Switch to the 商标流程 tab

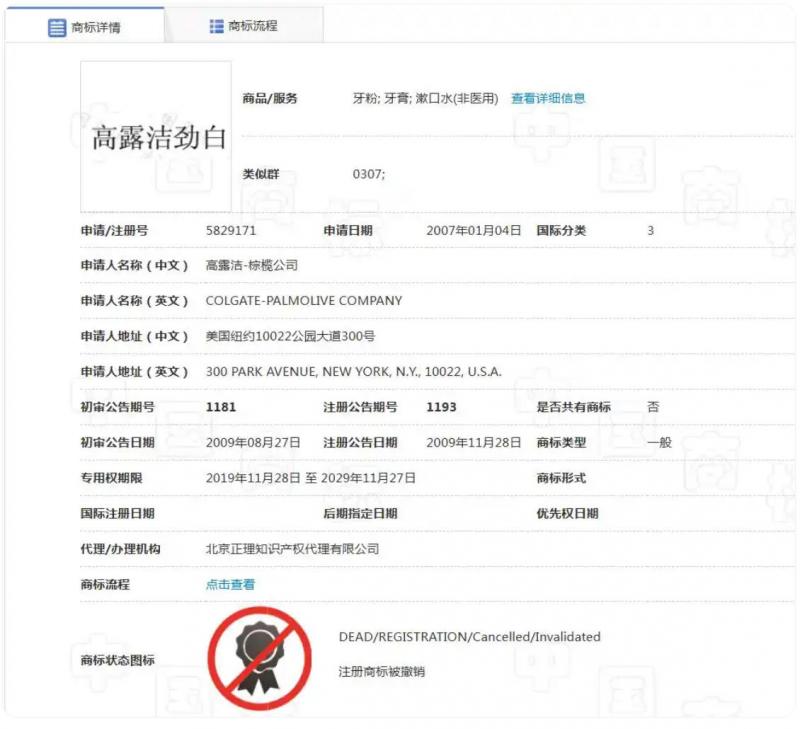click(243, 26)
